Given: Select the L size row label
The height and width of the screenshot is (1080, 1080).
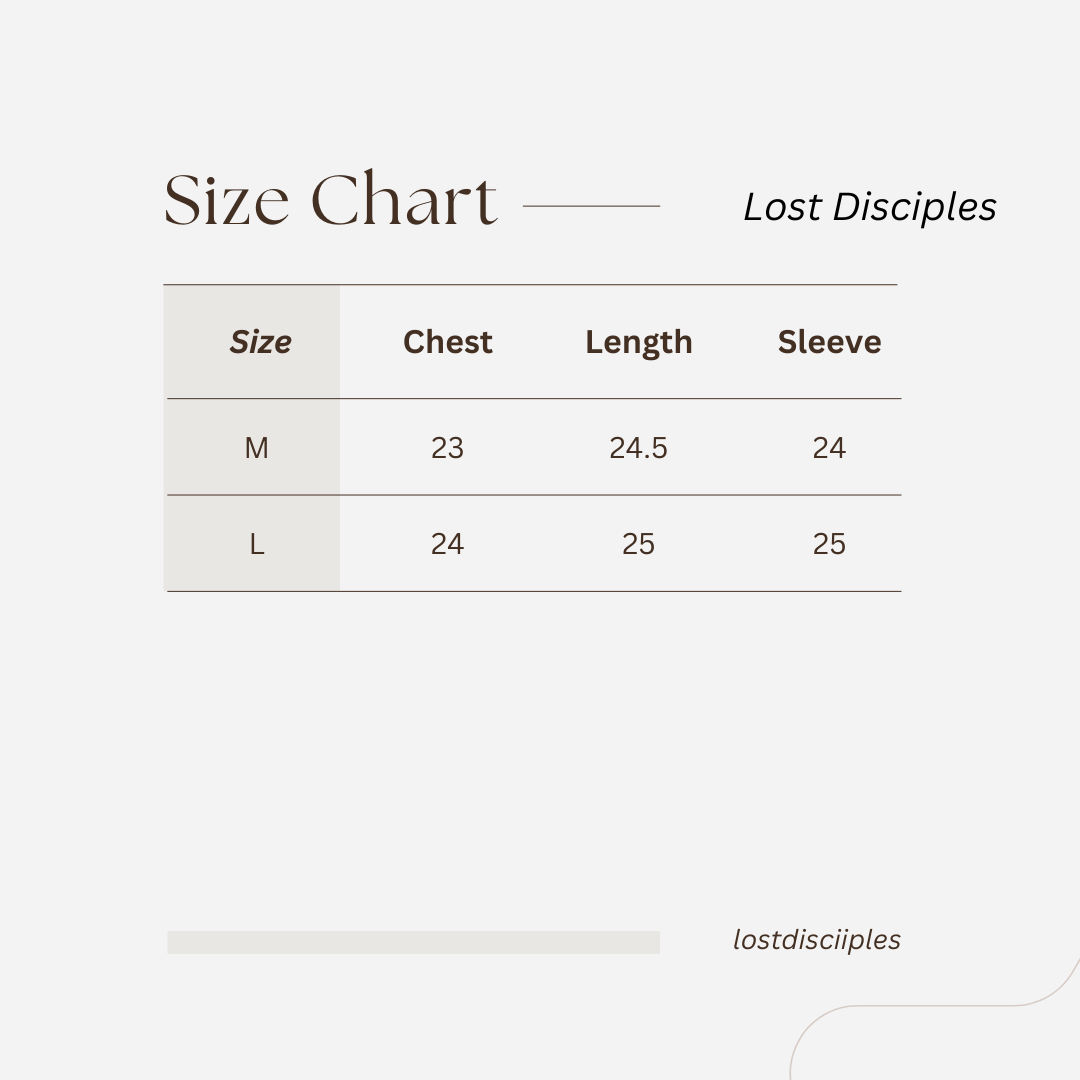Looking at the screenshot, I should 256,544.
